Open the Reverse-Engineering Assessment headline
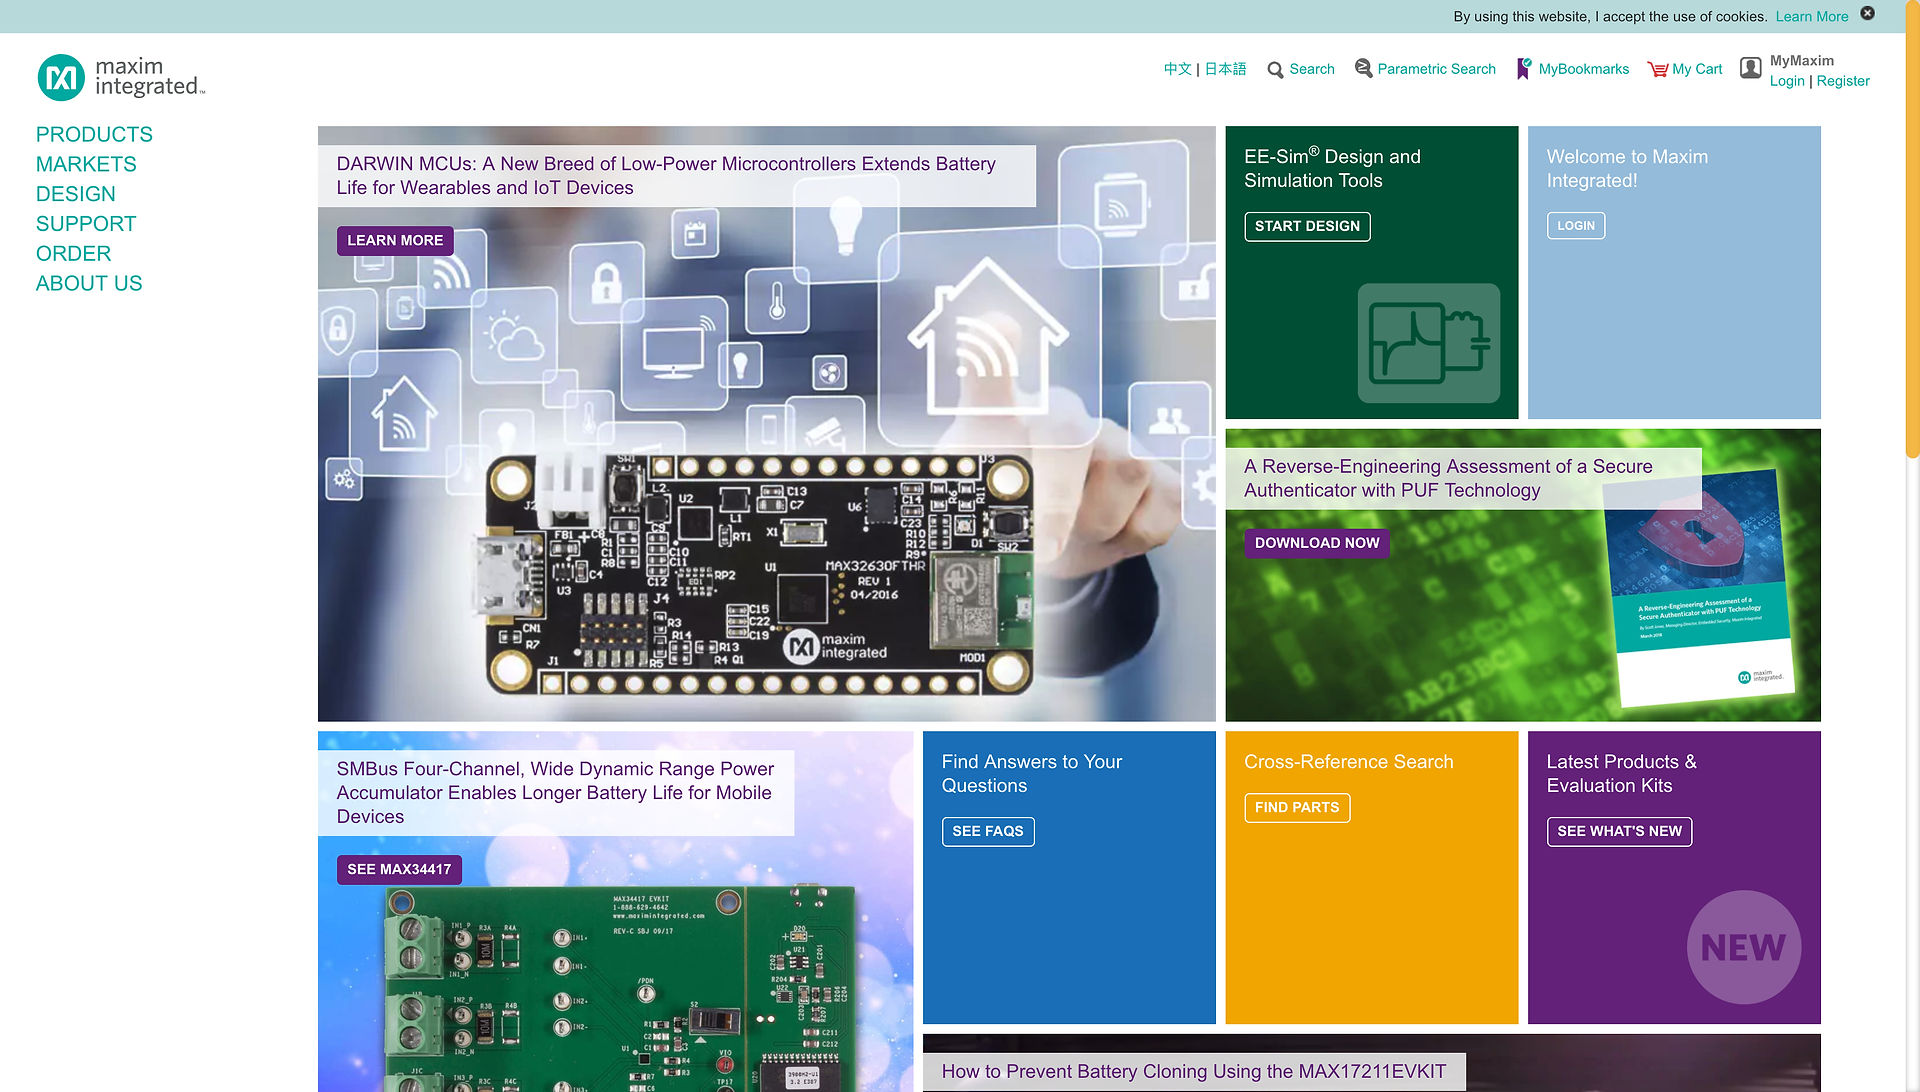 (x=1448, y=479)
